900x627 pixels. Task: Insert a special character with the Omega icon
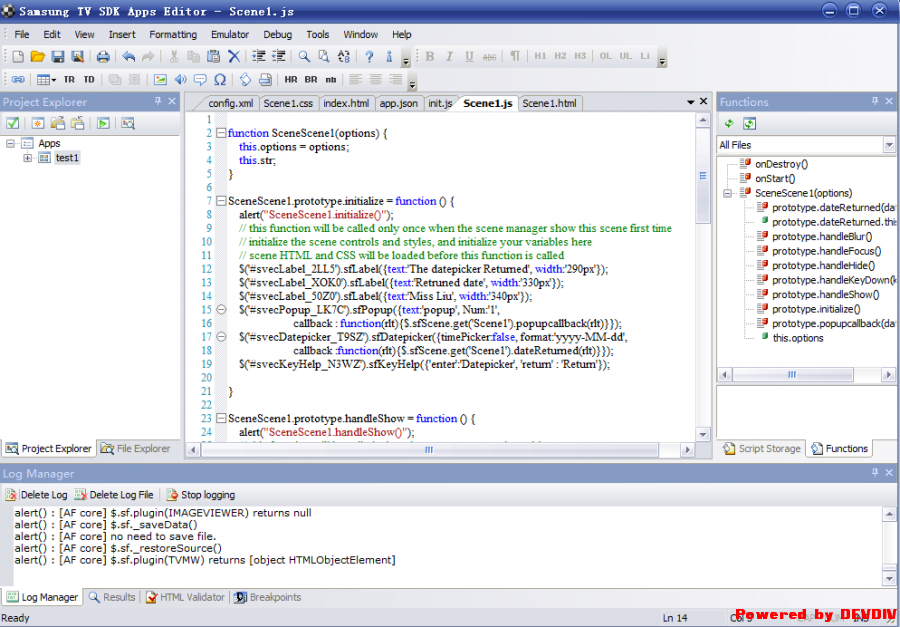point(220,79)
